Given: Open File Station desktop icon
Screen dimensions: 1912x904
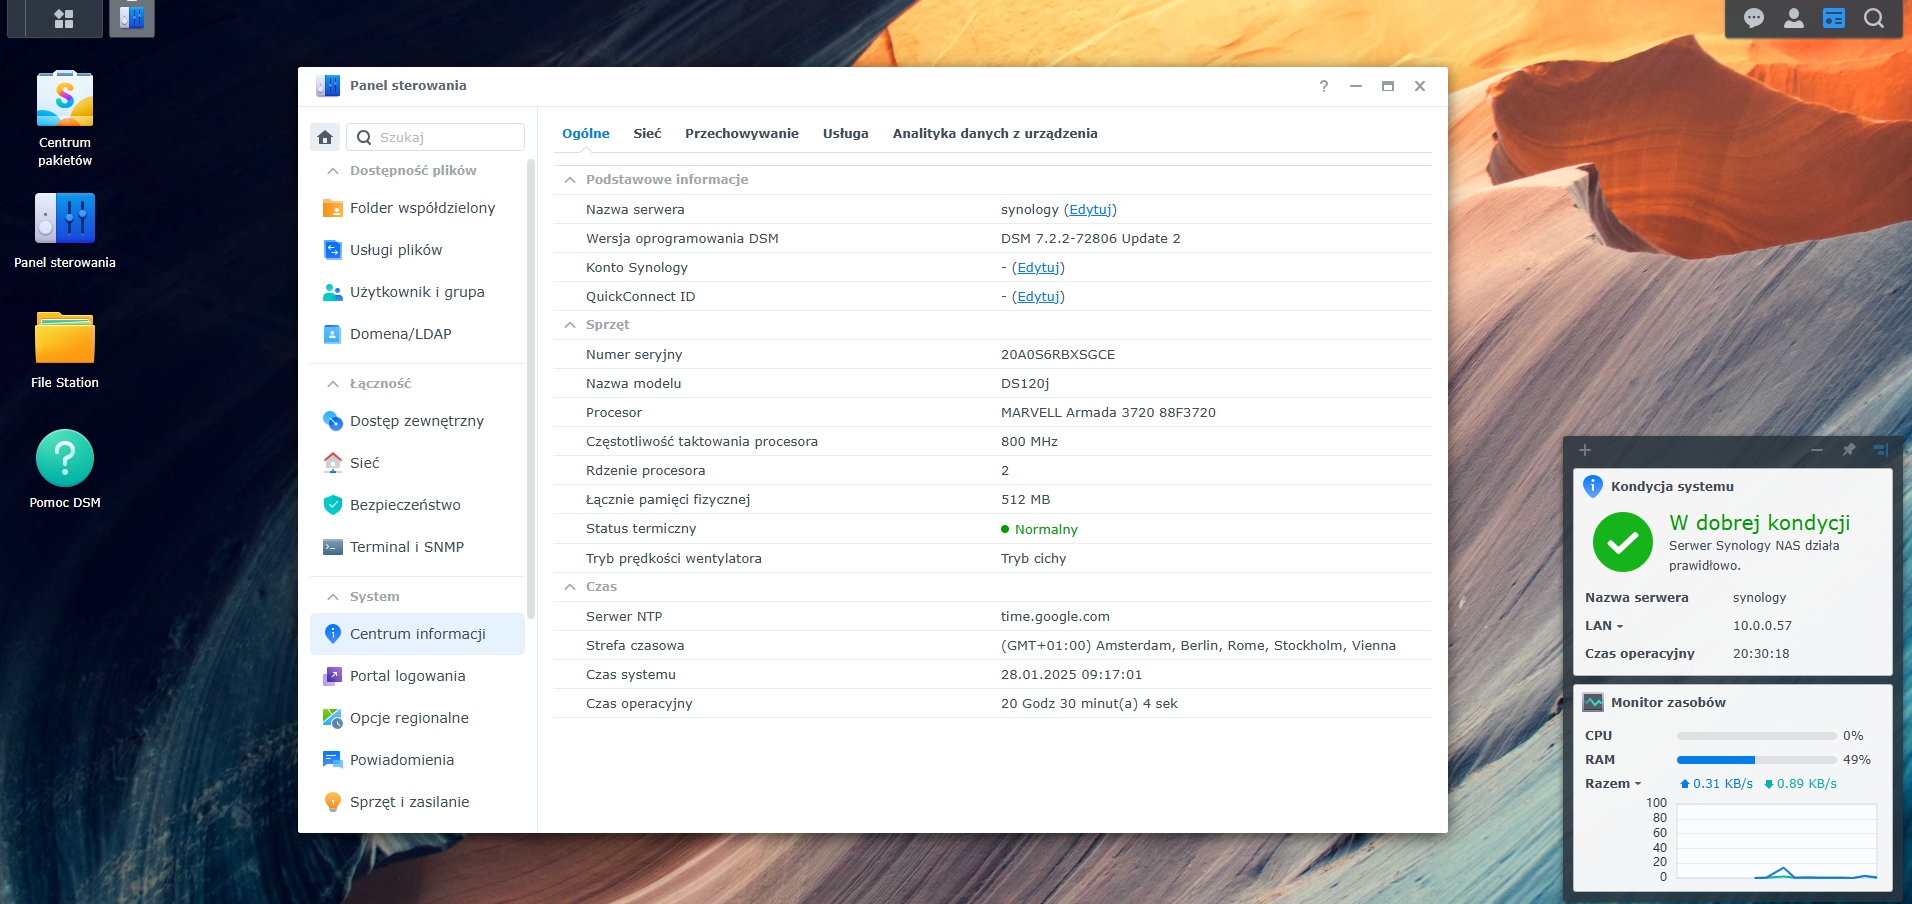Looking at the screenshot, I should point(65,339).
